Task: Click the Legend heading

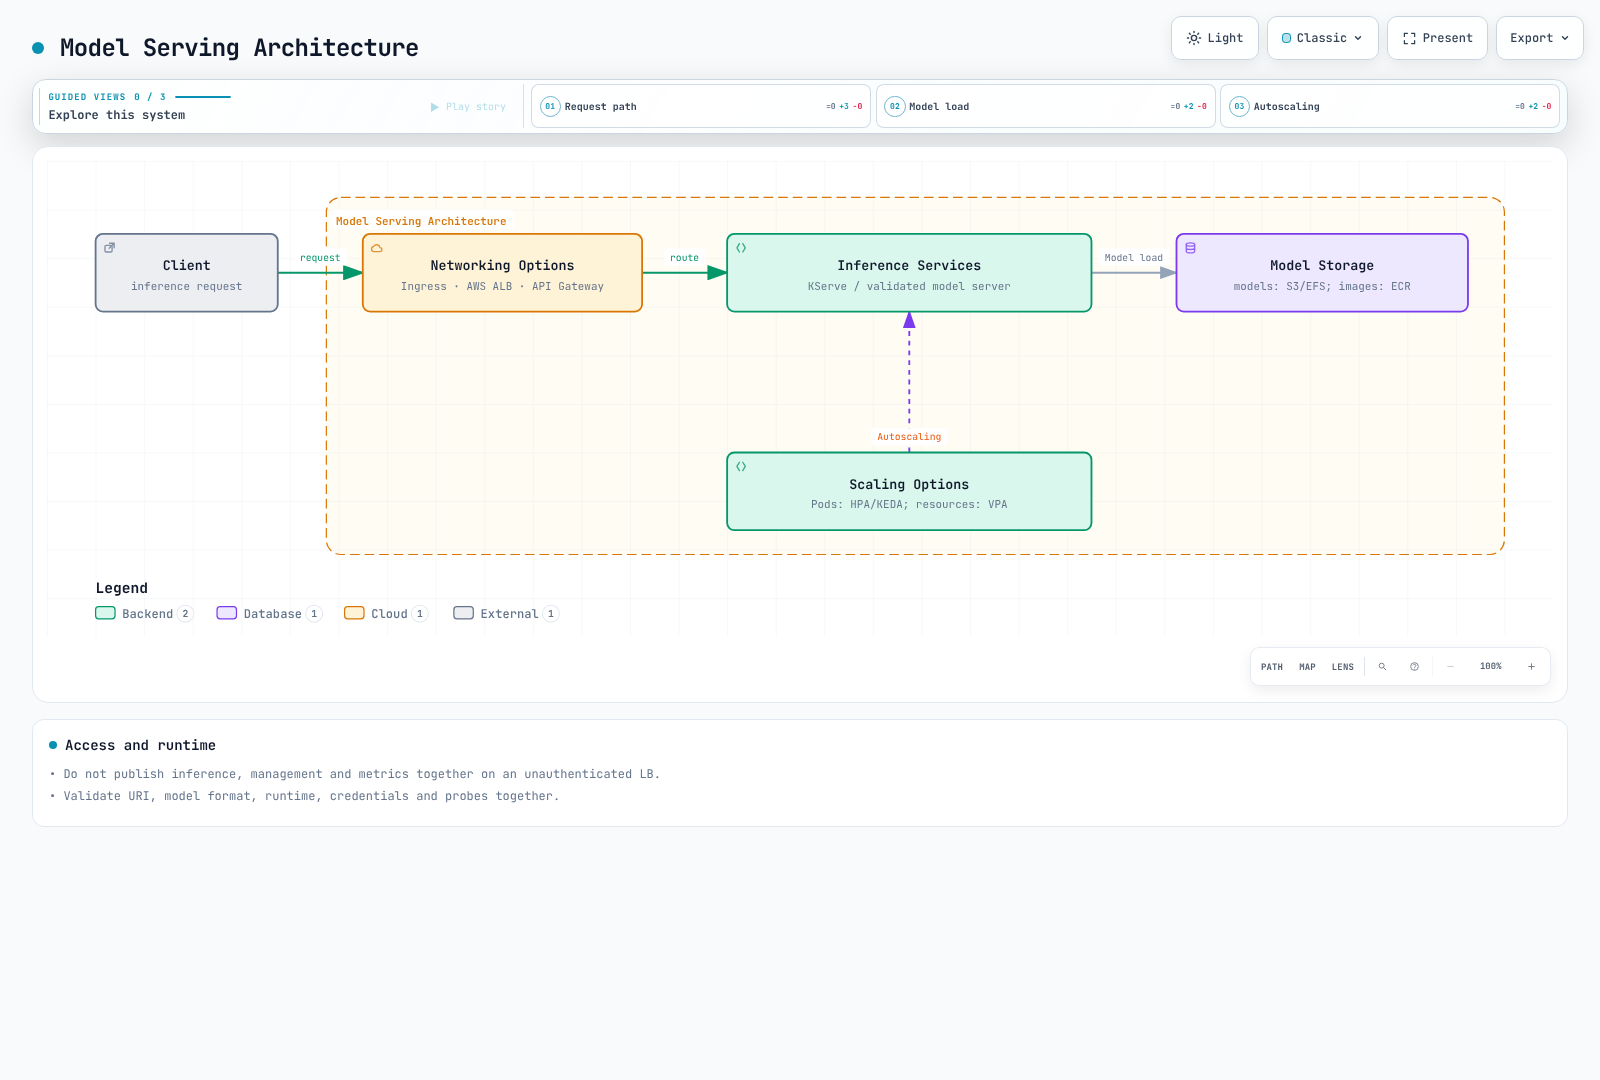Action: (x=122, y=588)
